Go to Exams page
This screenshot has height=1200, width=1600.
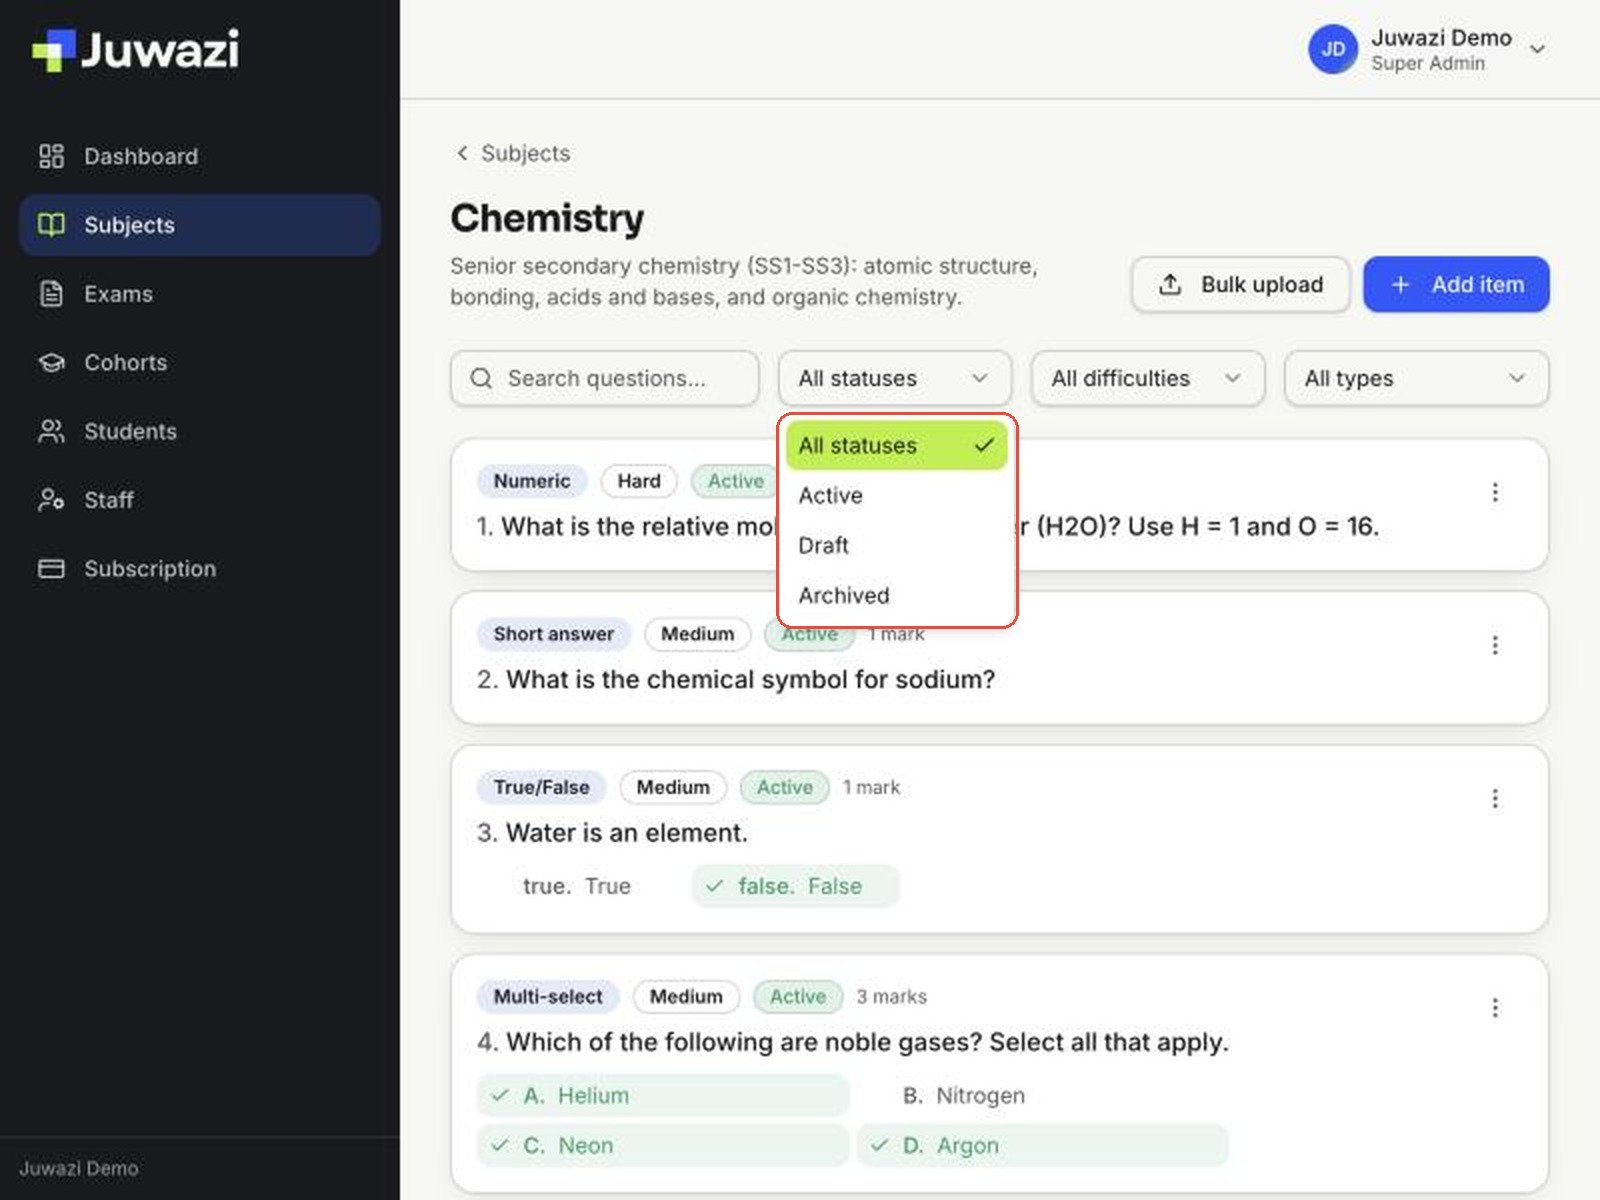point(199,294)
